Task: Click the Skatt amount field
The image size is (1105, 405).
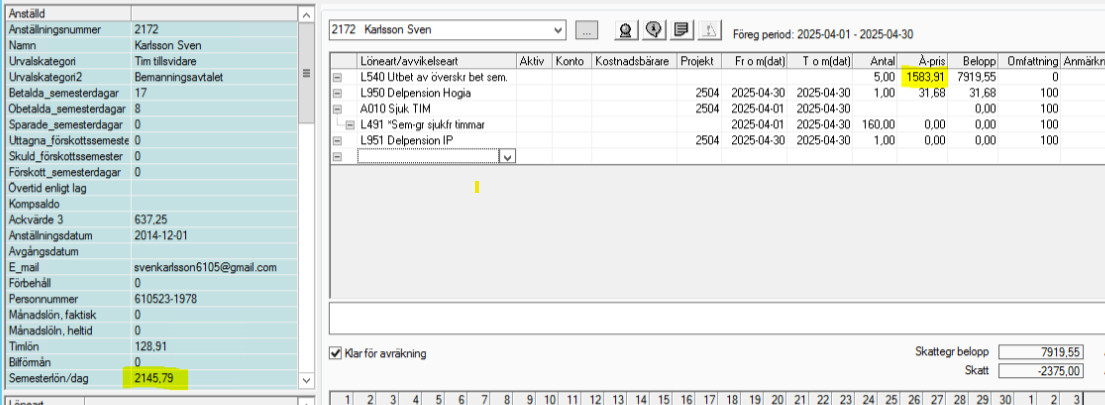Action: coord(1041,371)
